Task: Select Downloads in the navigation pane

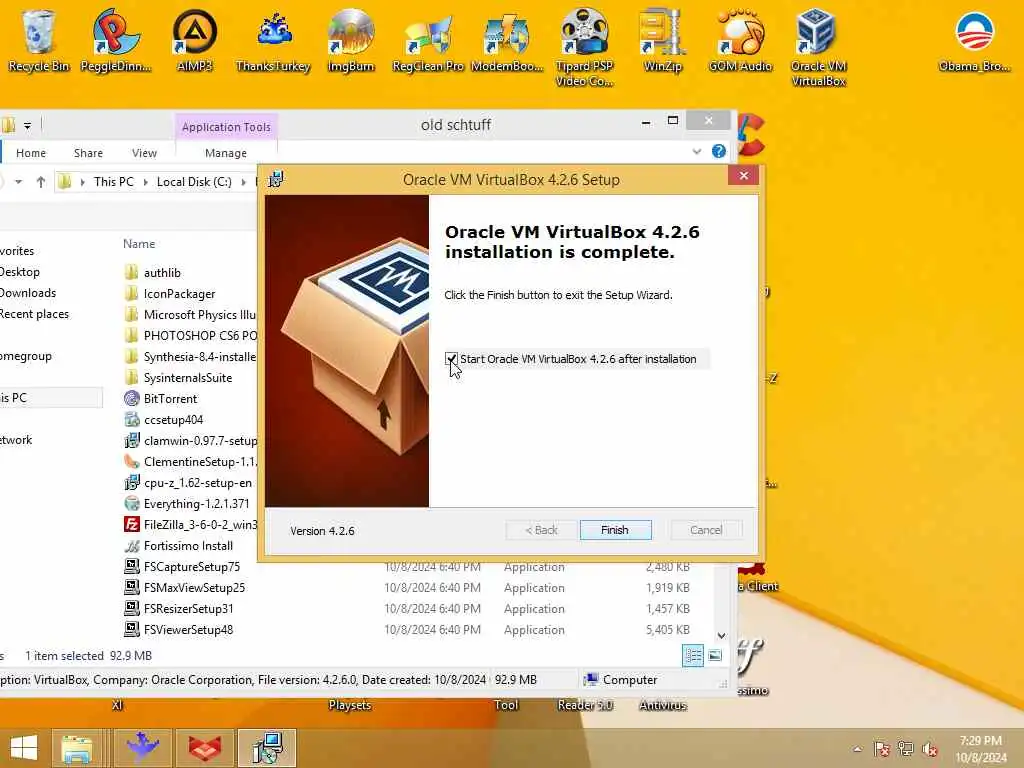Action: tap(28, 293)
